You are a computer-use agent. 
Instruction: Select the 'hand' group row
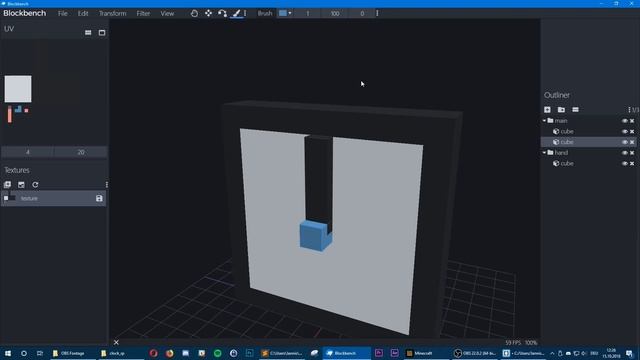pyautogui.click(x=589, y=153)
